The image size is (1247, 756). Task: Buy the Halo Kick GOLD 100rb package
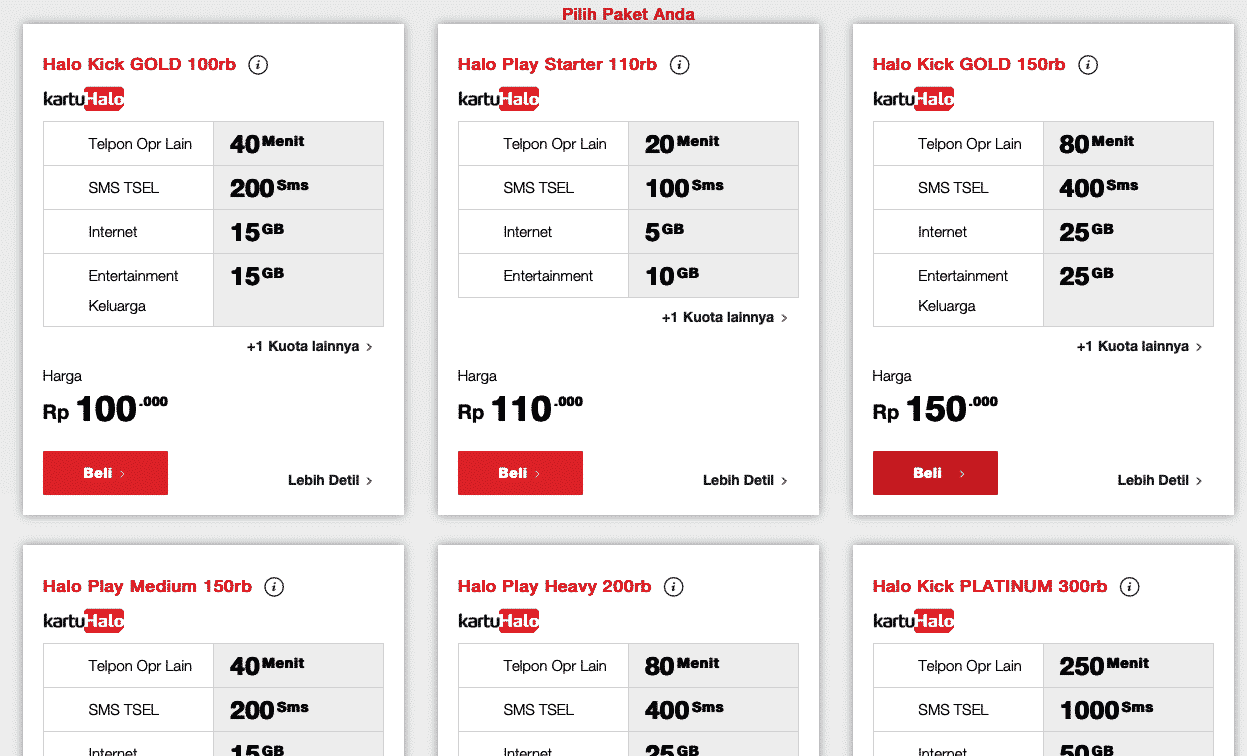(x=105, y=473)
